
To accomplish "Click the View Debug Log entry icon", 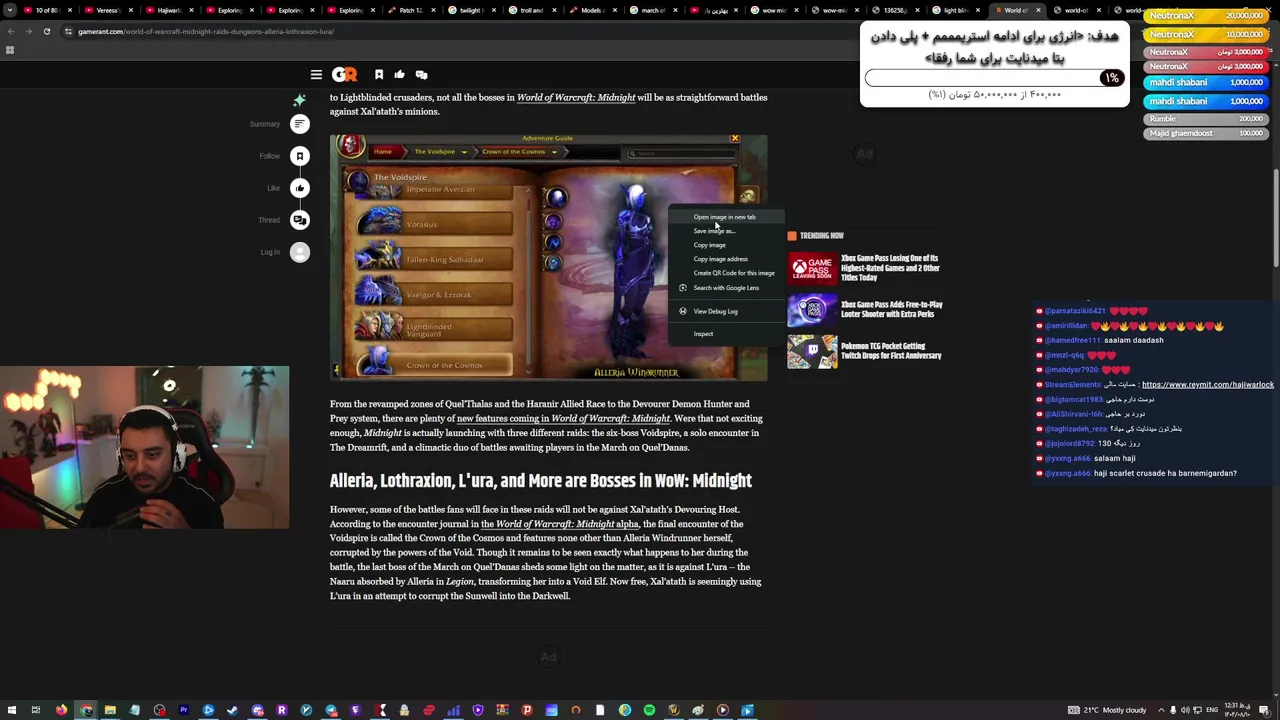I will [x=683, y=311].
